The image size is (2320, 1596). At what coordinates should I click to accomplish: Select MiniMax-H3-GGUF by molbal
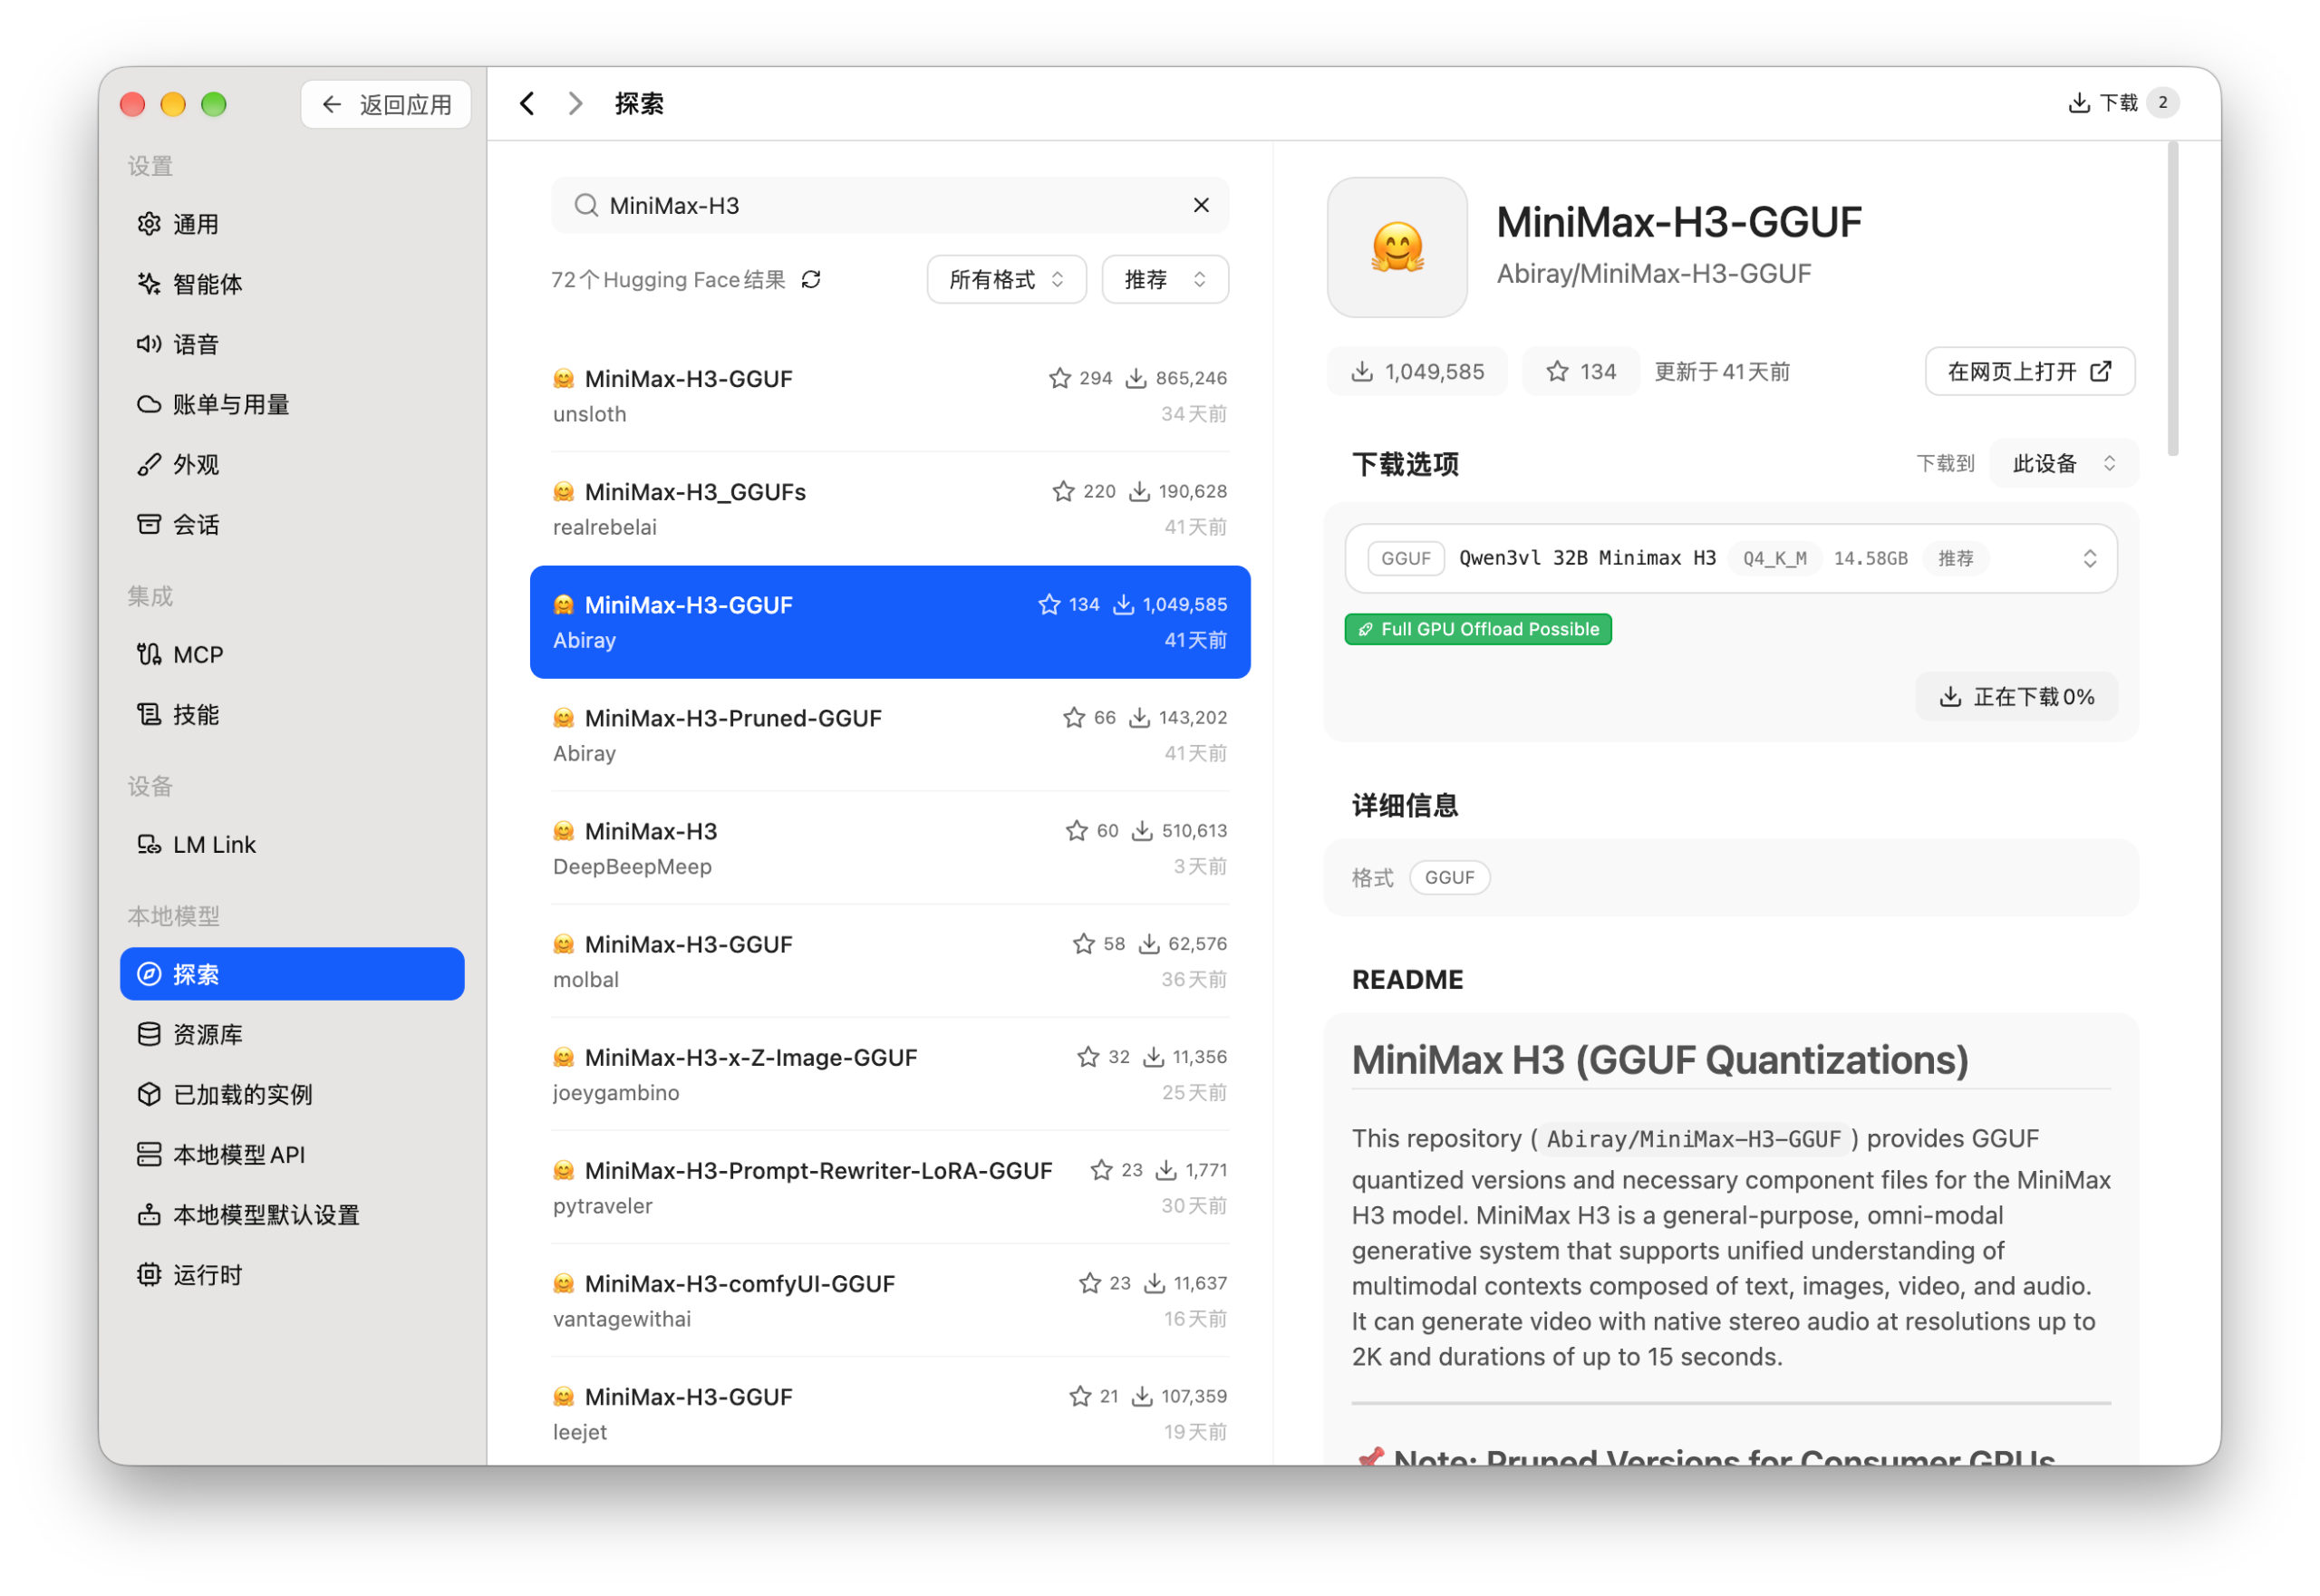890,961
